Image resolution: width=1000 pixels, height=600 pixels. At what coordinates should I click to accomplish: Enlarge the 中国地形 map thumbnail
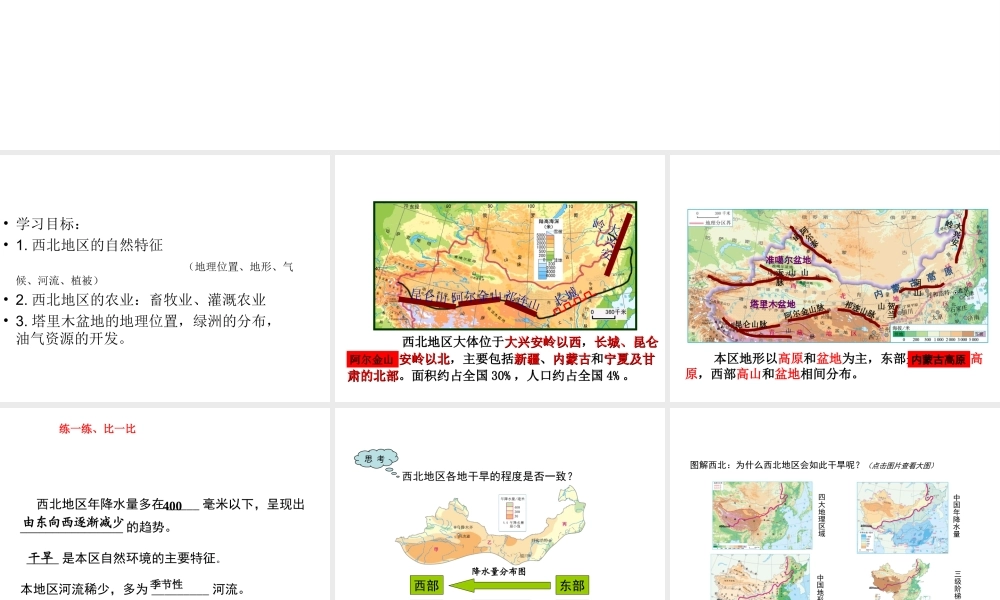[x=761, y=577]
